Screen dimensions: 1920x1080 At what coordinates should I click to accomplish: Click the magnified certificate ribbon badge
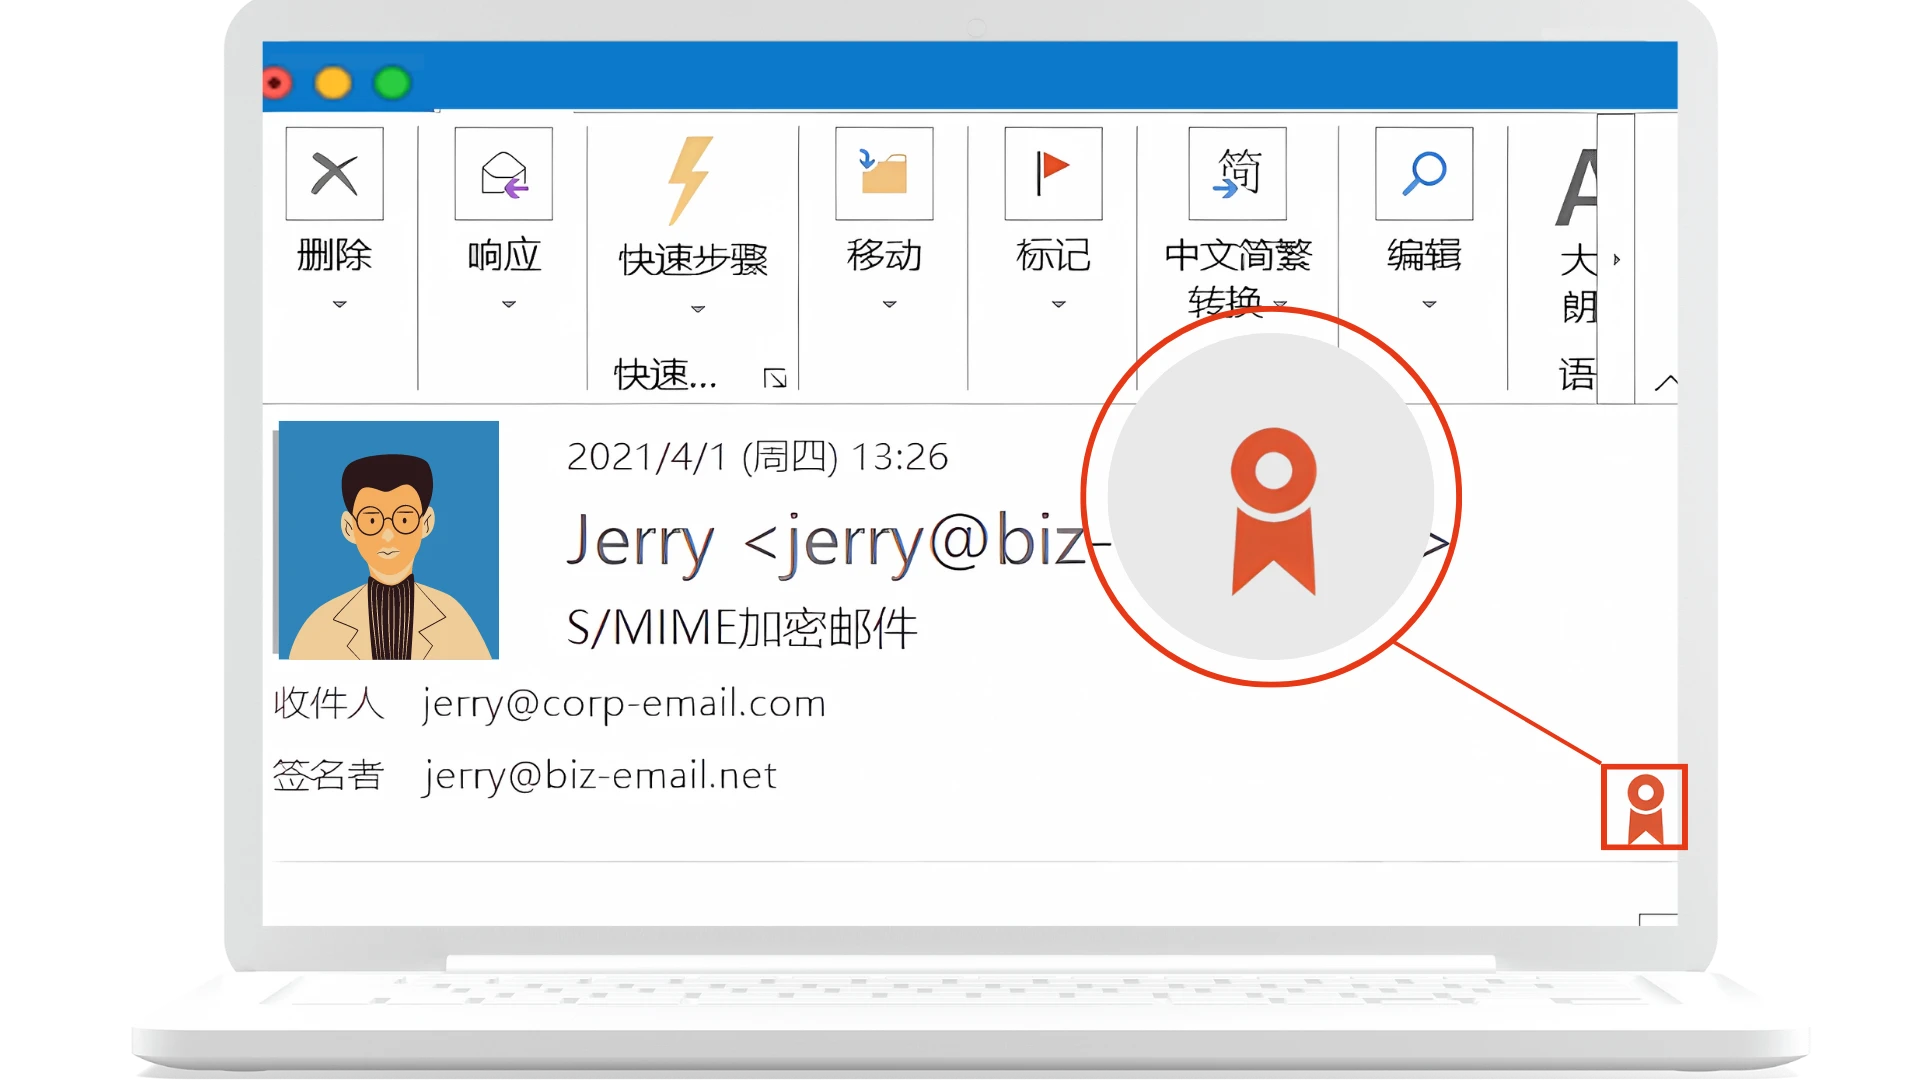(x=1272, y=510)
